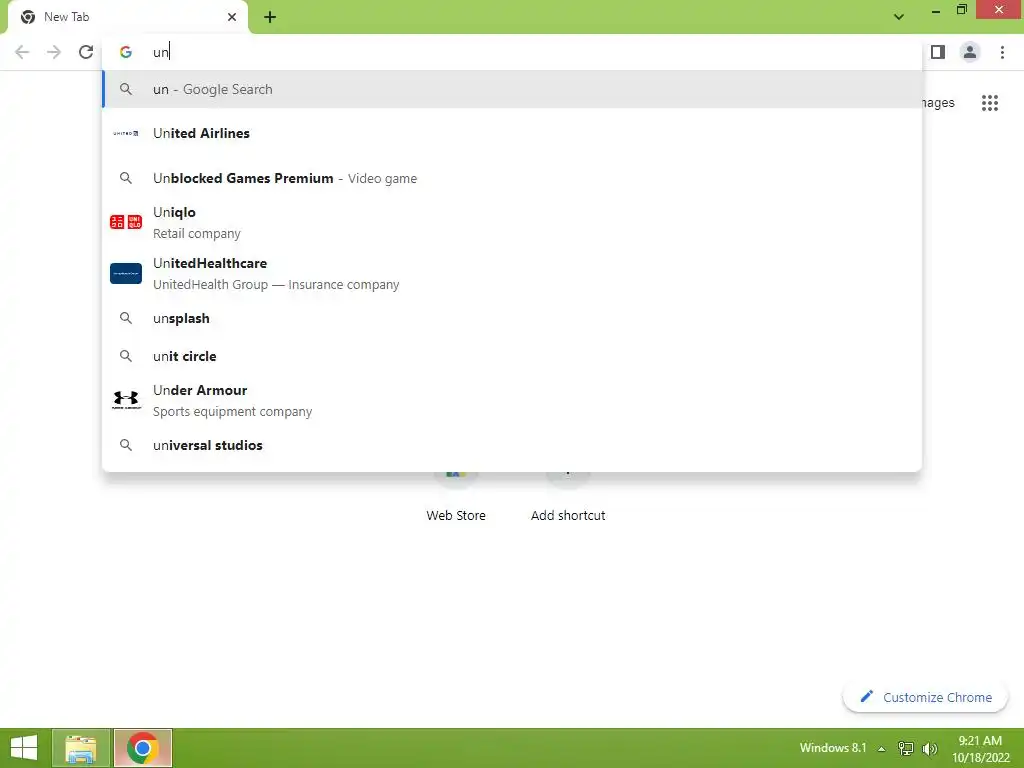Select the universal studios suggestion
The width and height of the screenshot is (1024, 768).
[512, 445]
